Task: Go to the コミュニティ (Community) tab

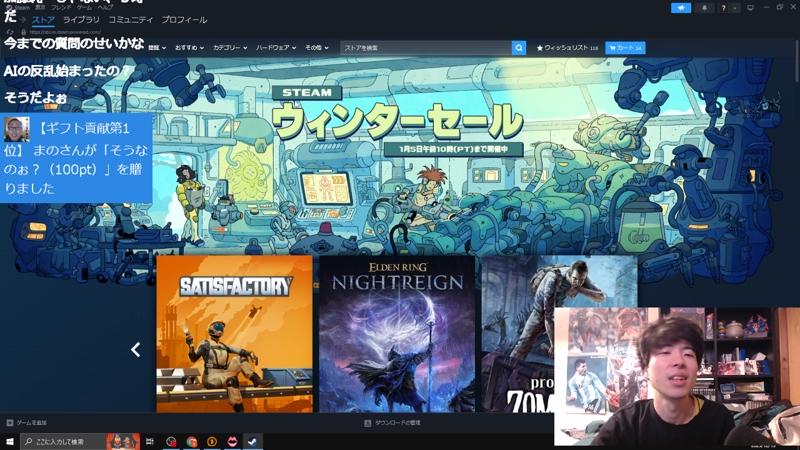Action: pyautogui.click(x=131, y=20)
